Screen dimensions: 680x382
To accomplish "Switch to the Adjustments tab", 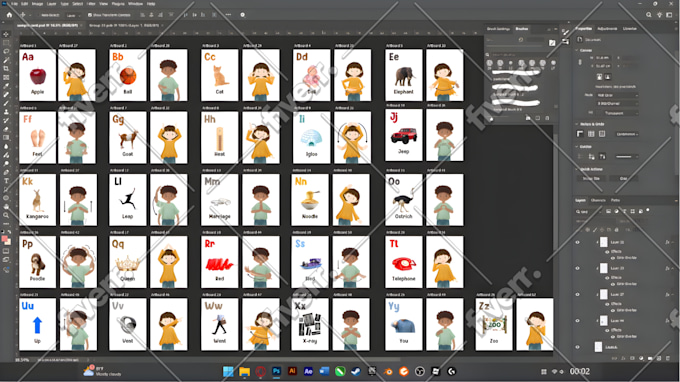I will tap(607, 29).
